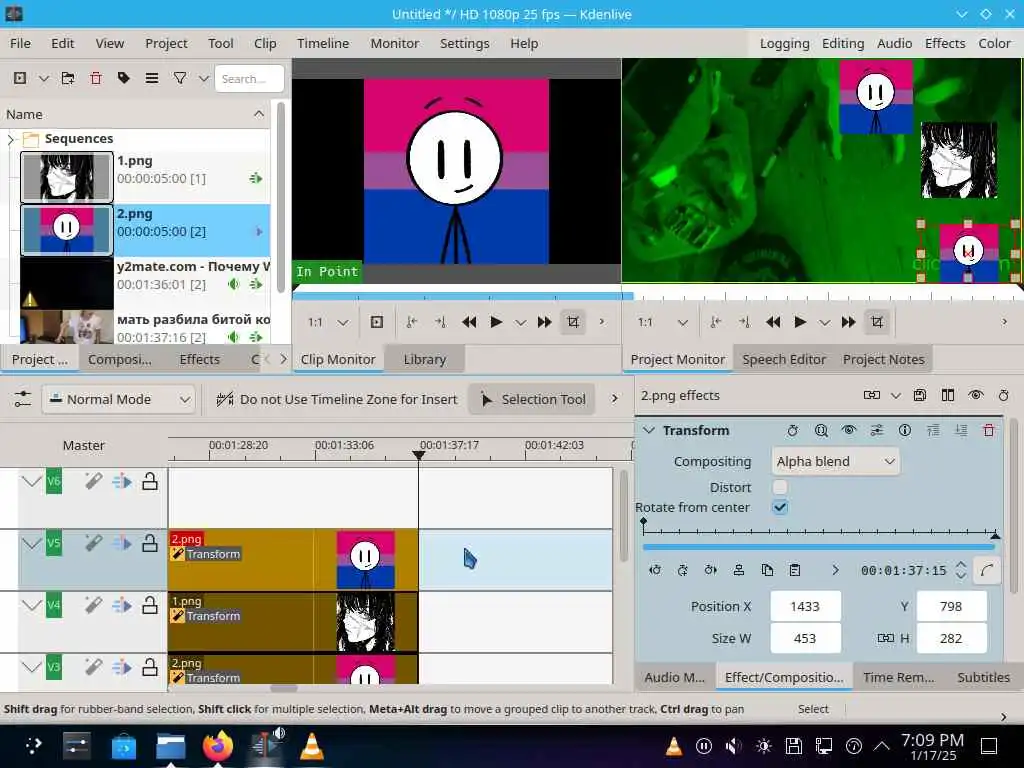
Task: Switch to Audio workspace layout
Action: pos(894,43)
